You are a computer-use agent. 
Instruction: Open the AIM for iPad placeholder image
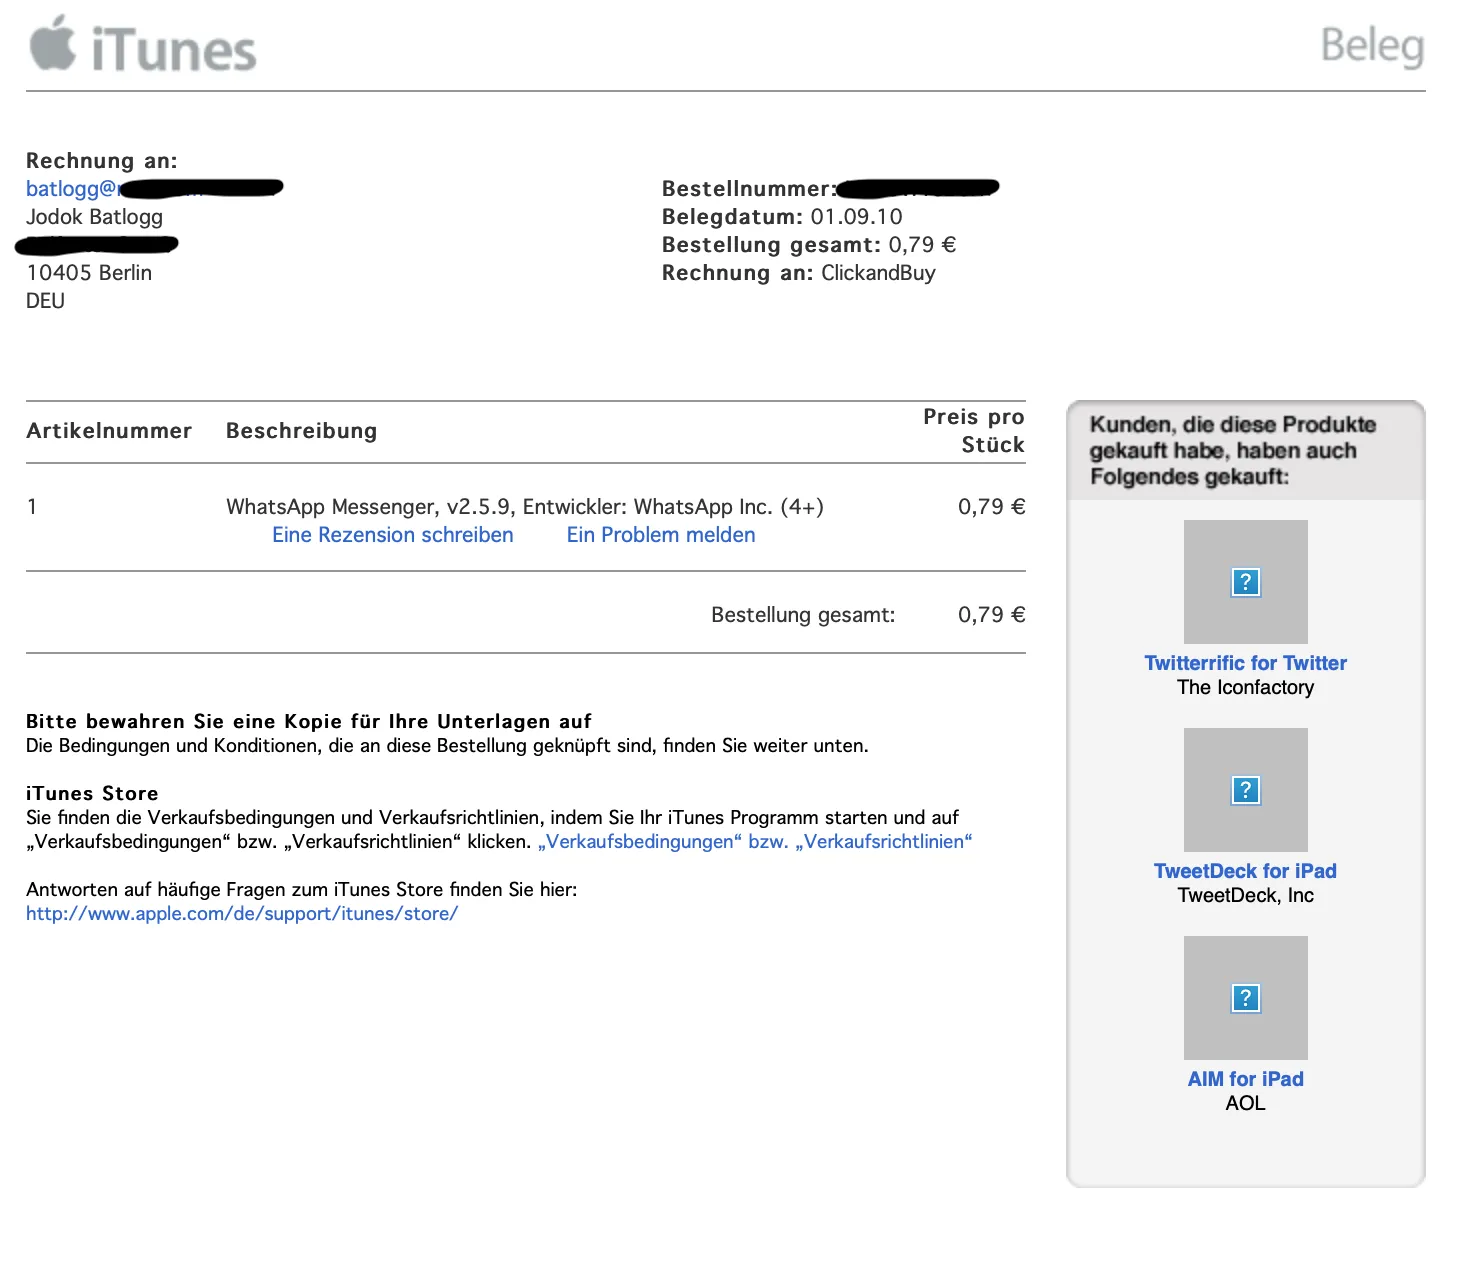click(x=1245, y=998)
